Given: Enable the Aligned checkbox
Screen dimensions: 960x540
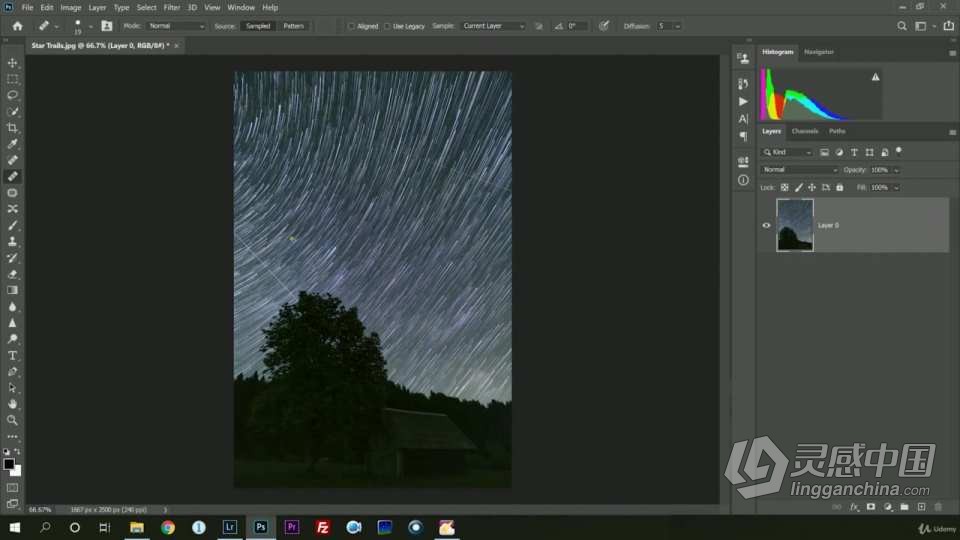Looking at the screenshot, I should tap(351, 26).
